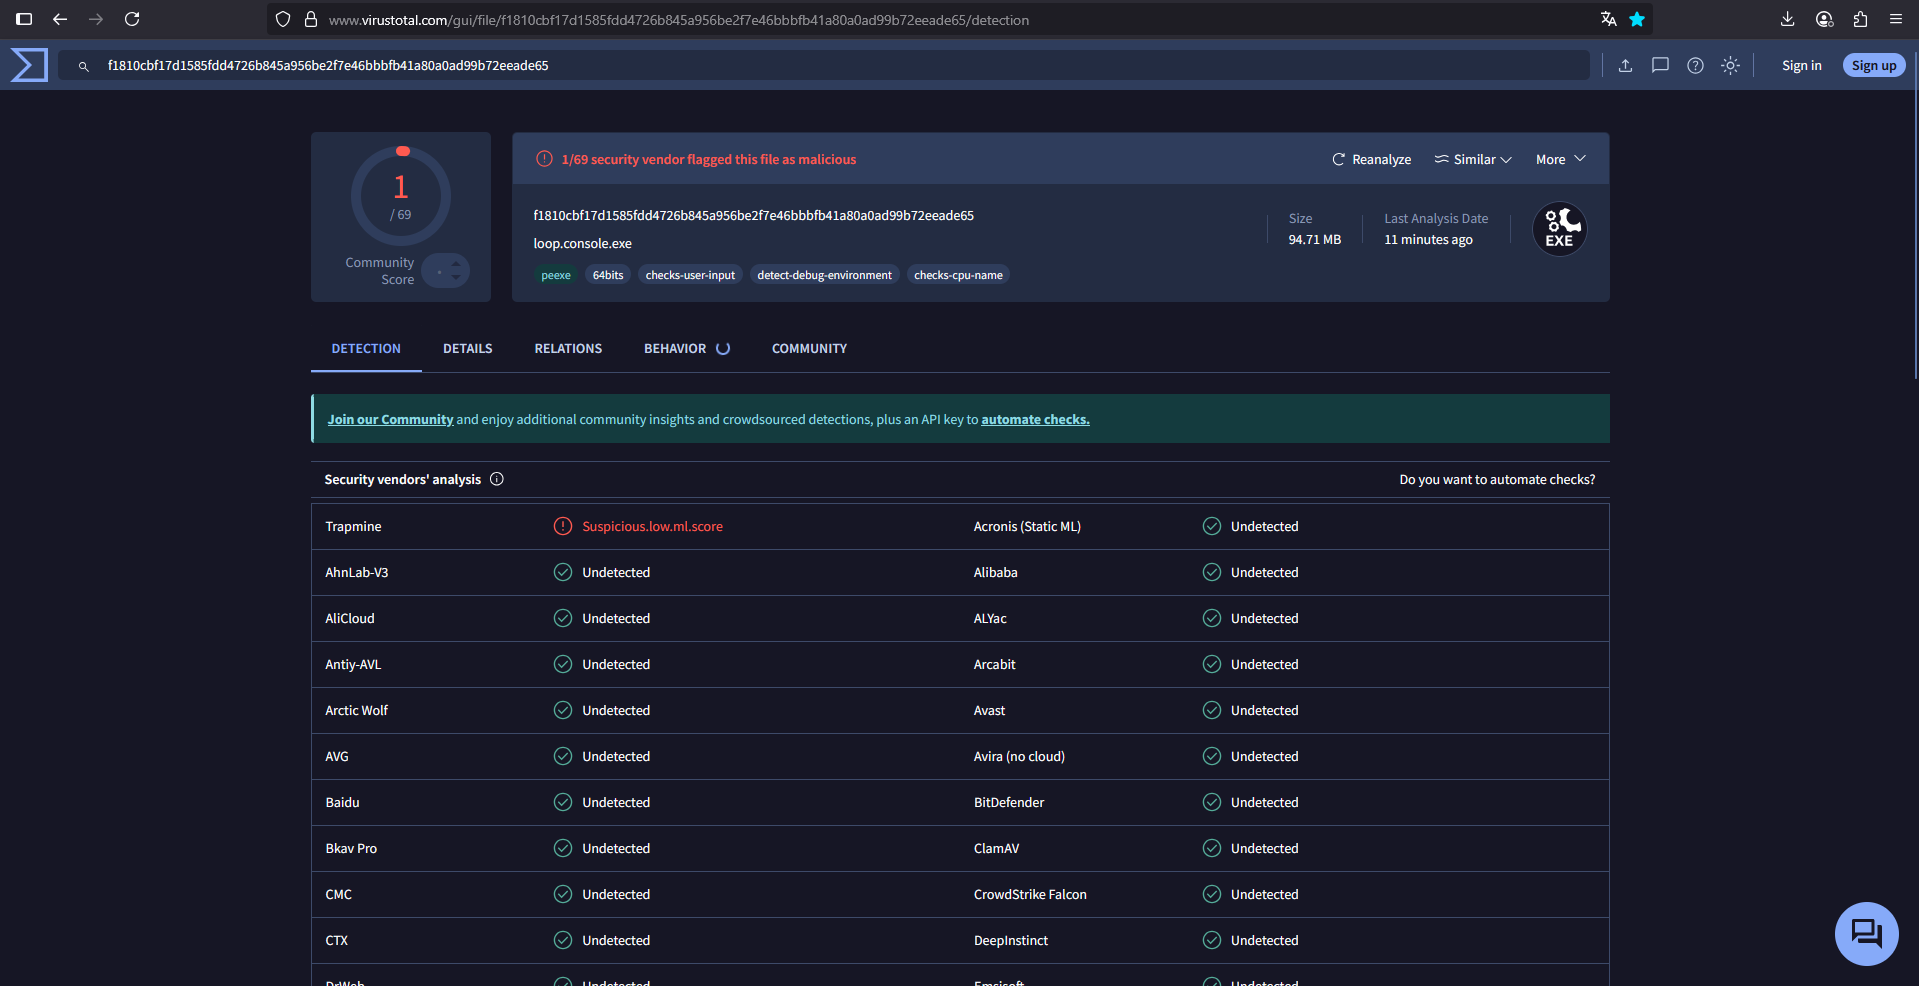This screenshot has width=1919, height=986.
Task: Click the Undetected result for ClamAV
Action: tap(1264, 848)
